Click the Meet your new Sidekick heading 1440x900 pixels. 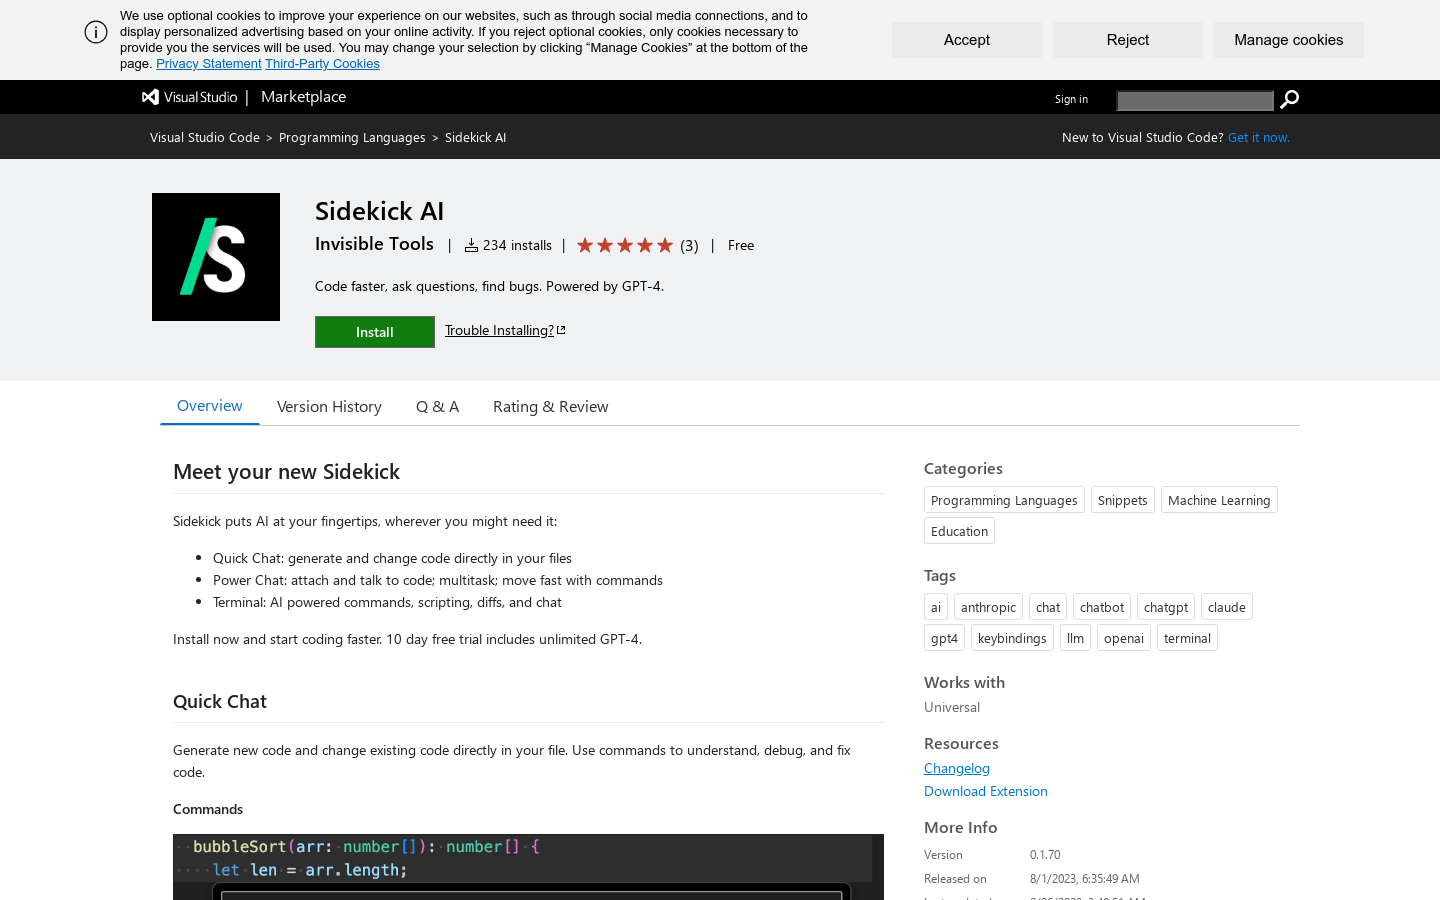pyautogui.click(x=287, y=472)
